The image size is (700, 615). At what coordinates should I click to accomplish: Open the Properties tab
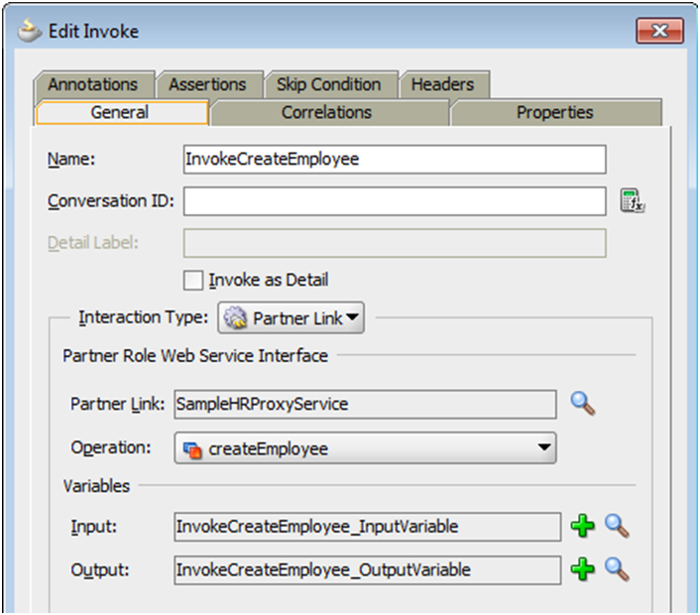tap(555, 113)
